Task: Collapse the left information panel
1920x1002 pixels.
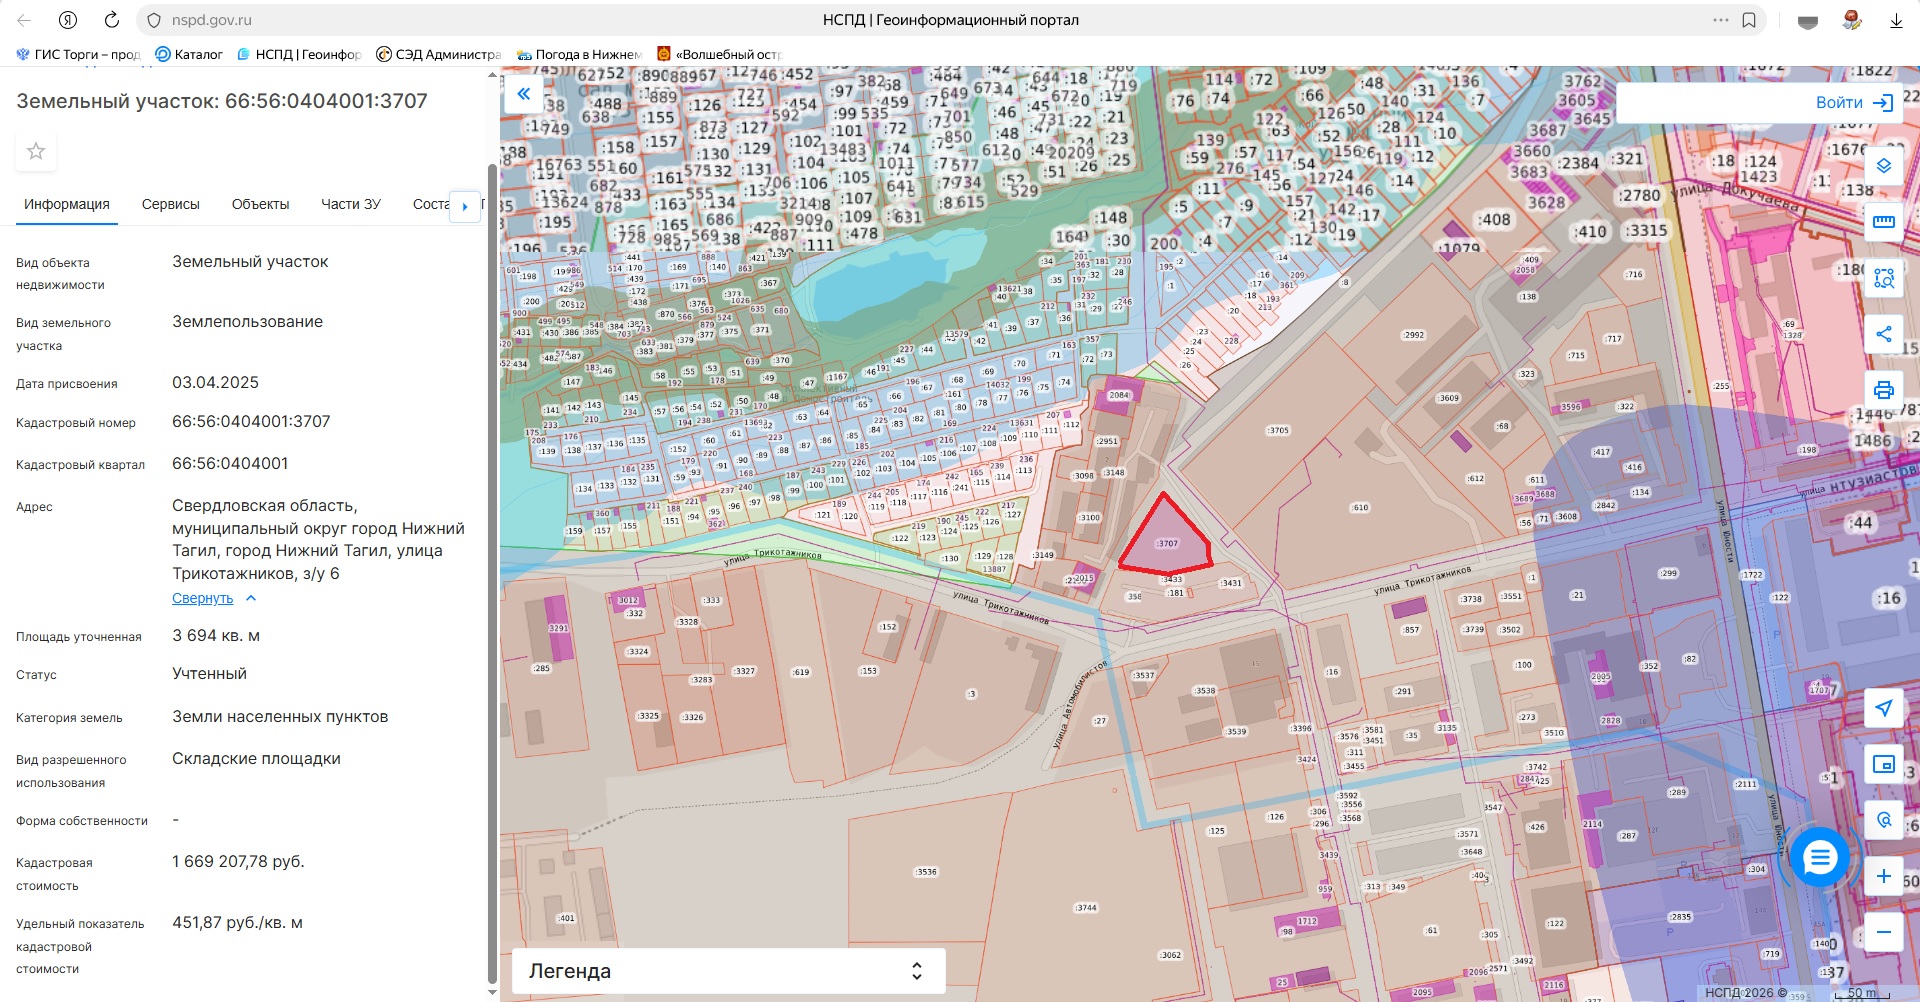Action: point(523,94)
